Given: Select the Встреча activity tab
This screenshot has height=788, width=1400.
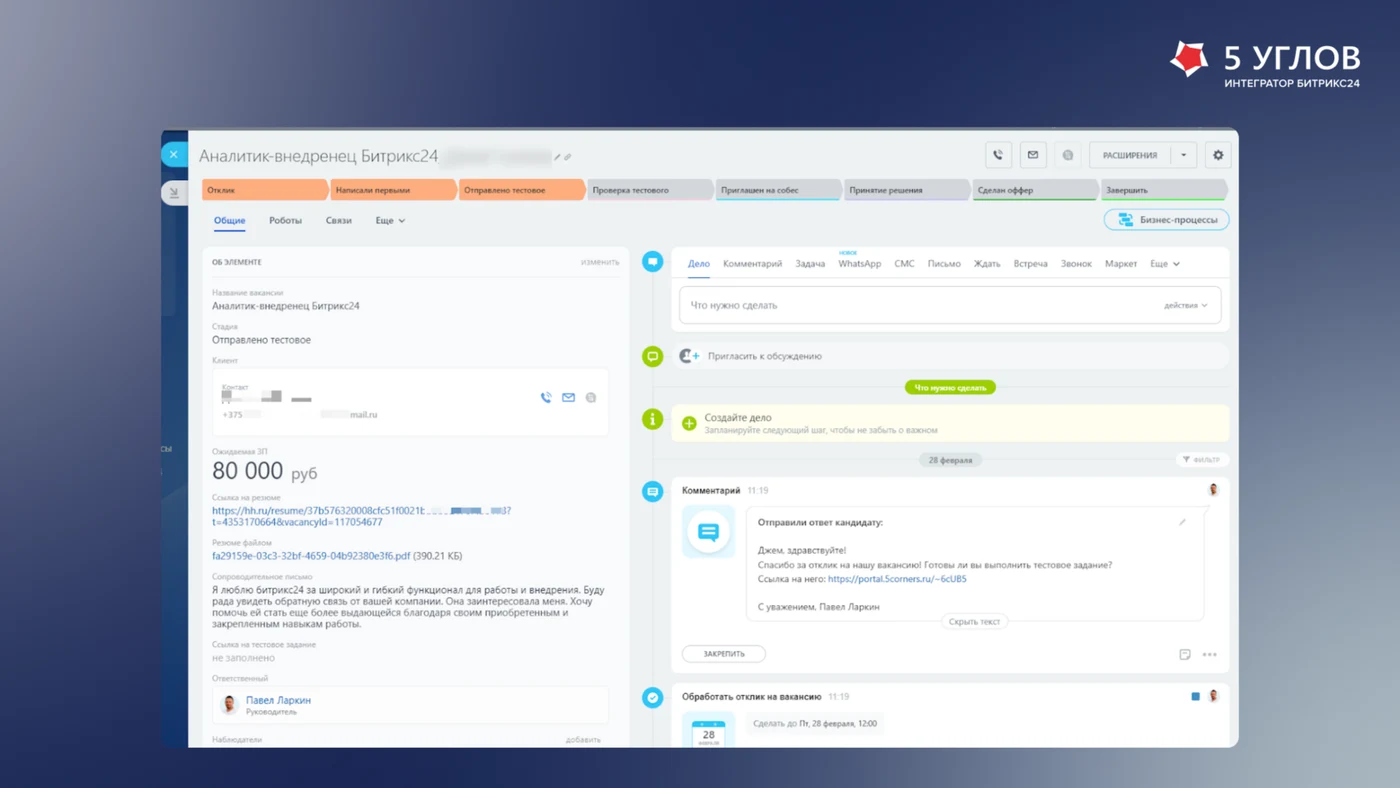Looking at the screenshot, I should (1031, 264).
